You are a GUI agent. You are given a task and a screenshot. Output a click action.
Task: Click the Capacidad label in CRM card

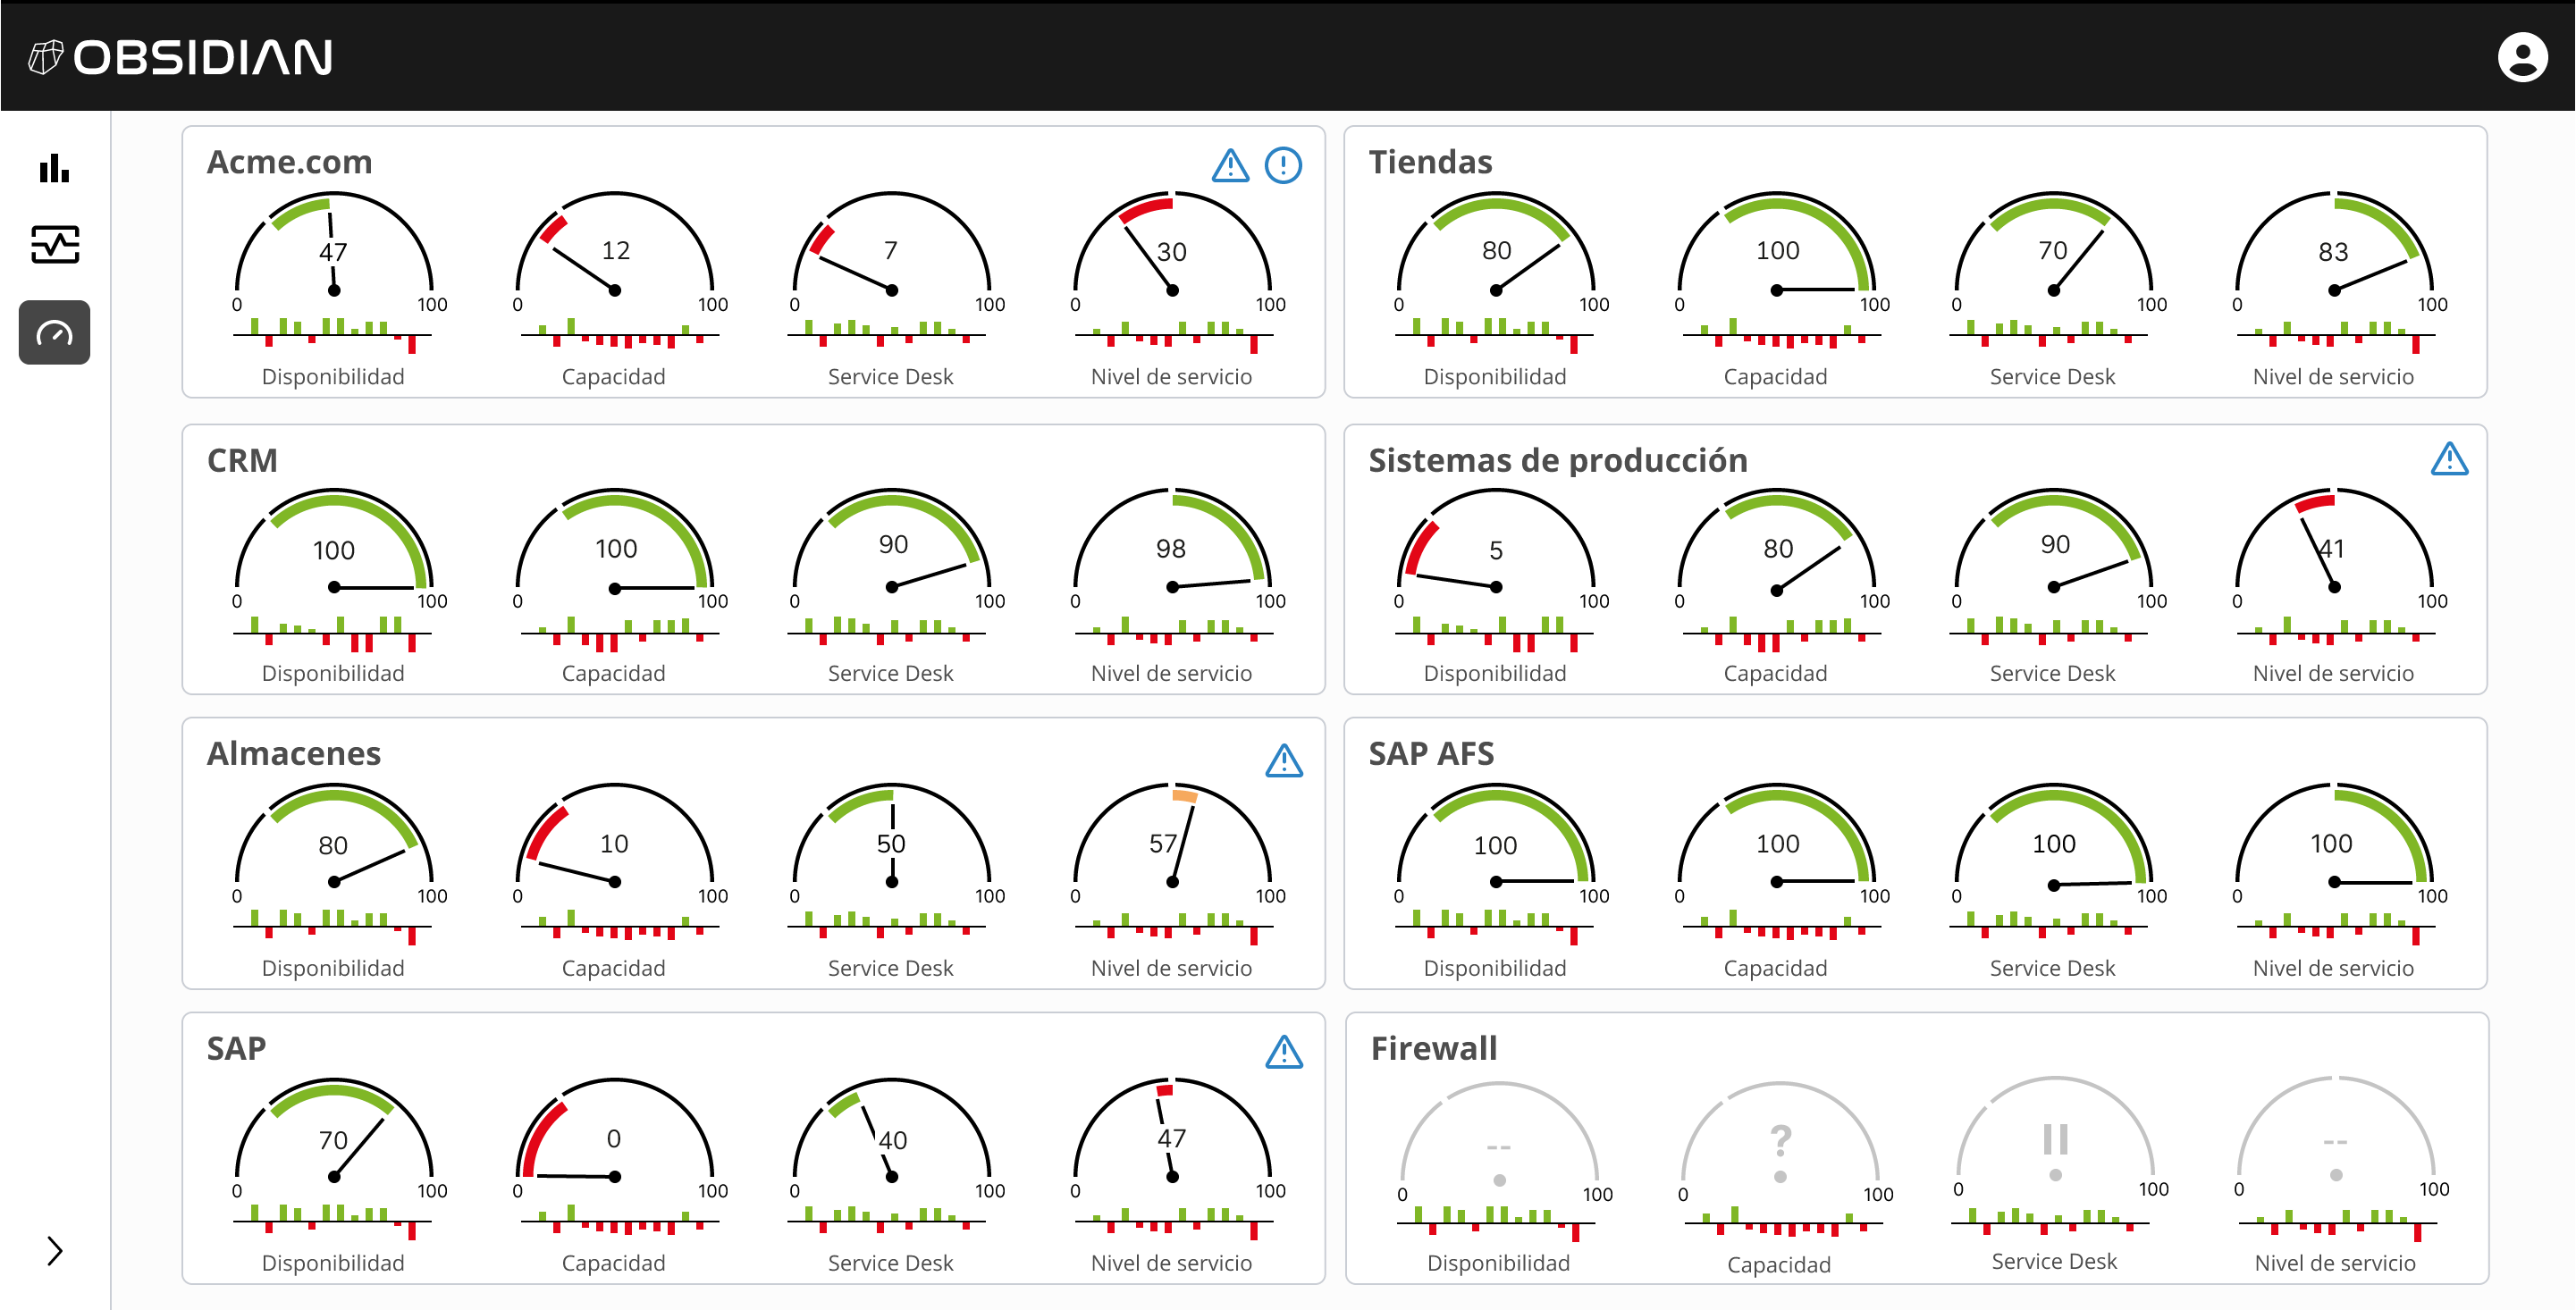613,673
